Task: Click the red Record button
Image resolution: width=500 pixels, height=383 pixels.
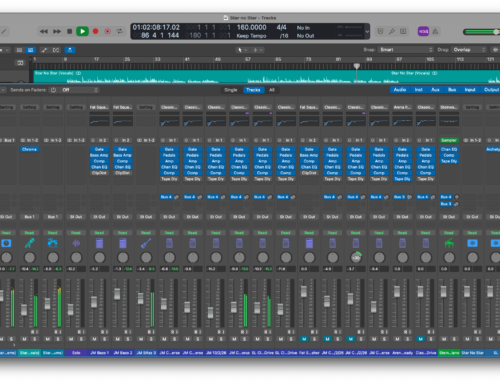Action: [96, 31]
